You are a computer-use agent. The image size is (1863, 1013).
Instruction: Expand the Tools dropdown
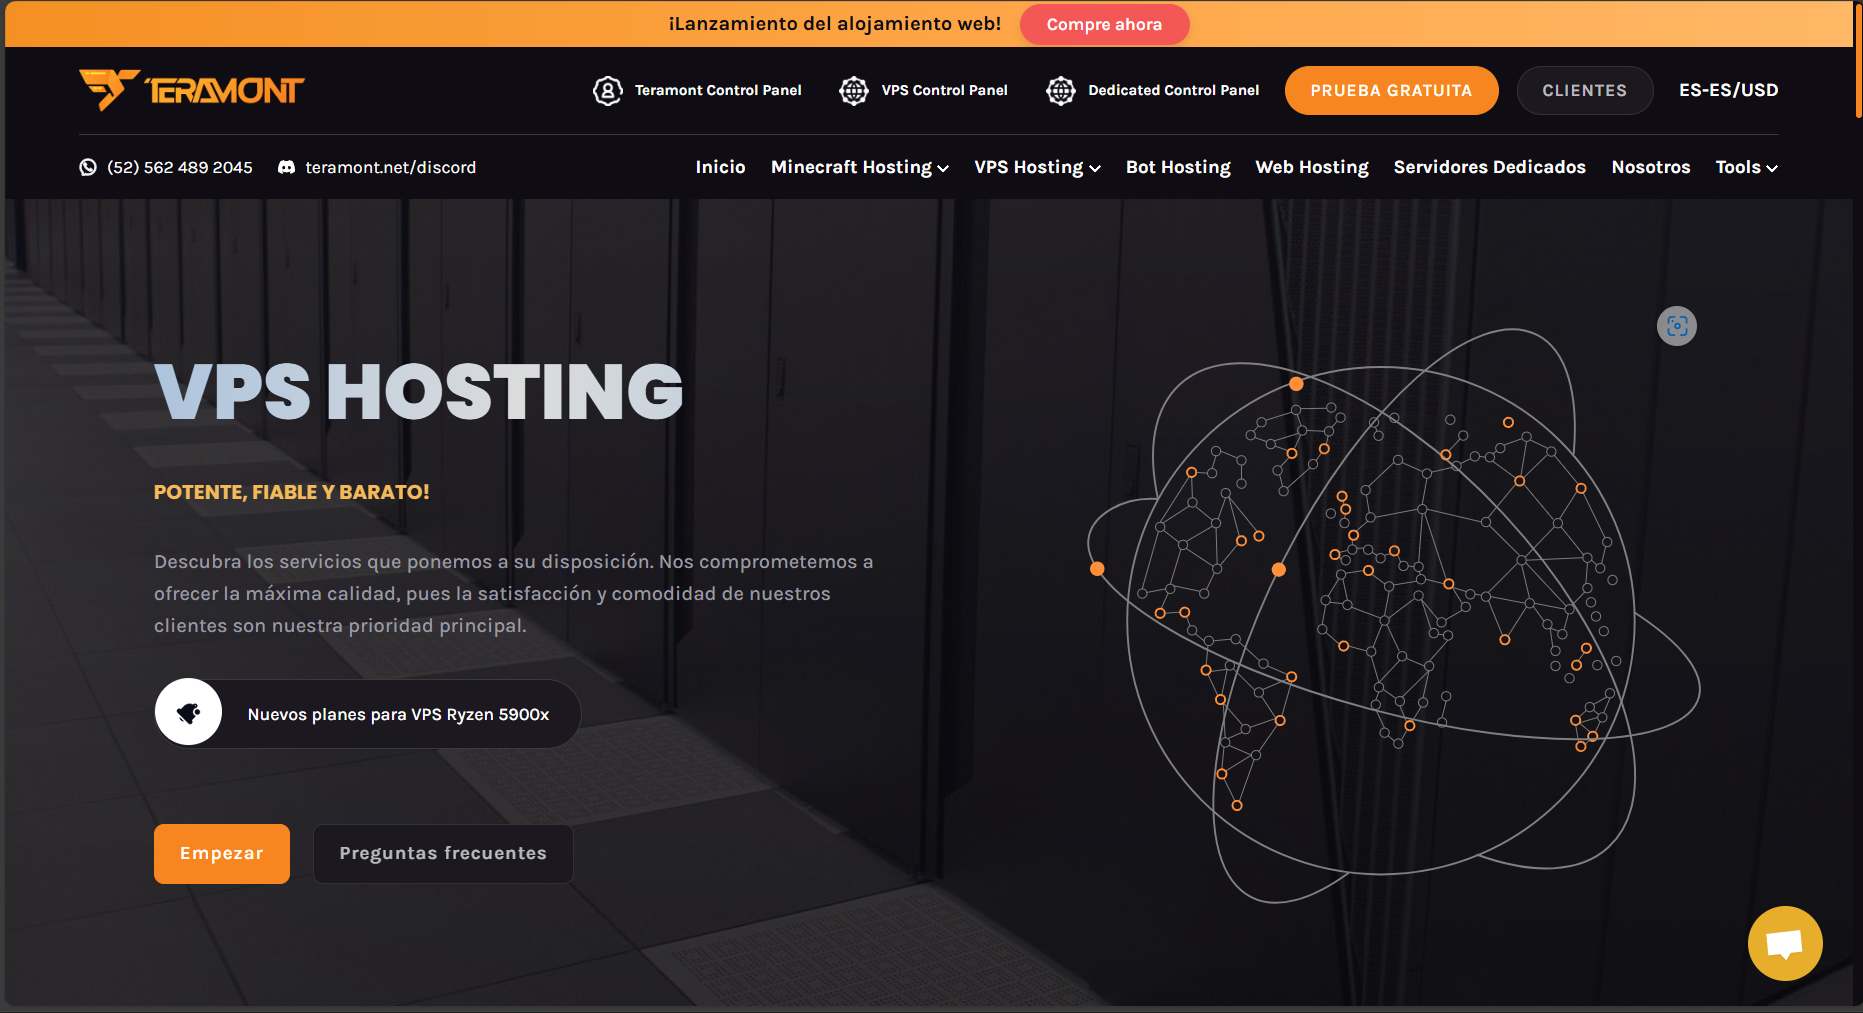point(1746,167)
